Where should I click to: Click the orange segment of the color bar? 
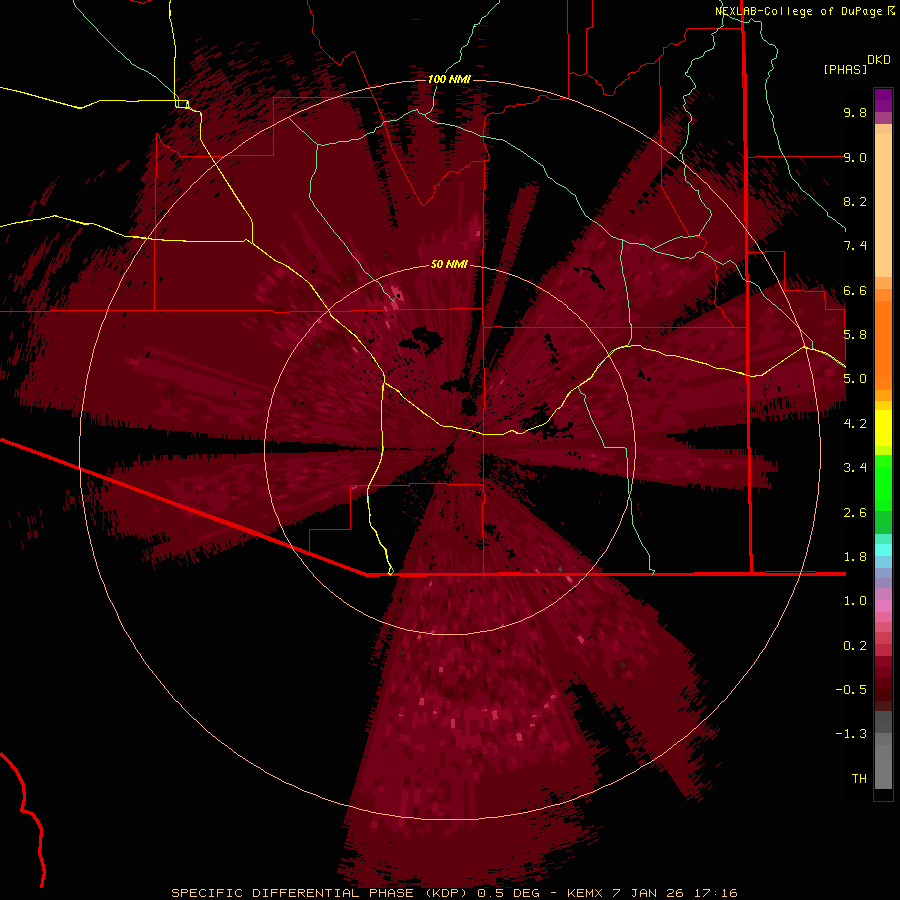(883, 344)
